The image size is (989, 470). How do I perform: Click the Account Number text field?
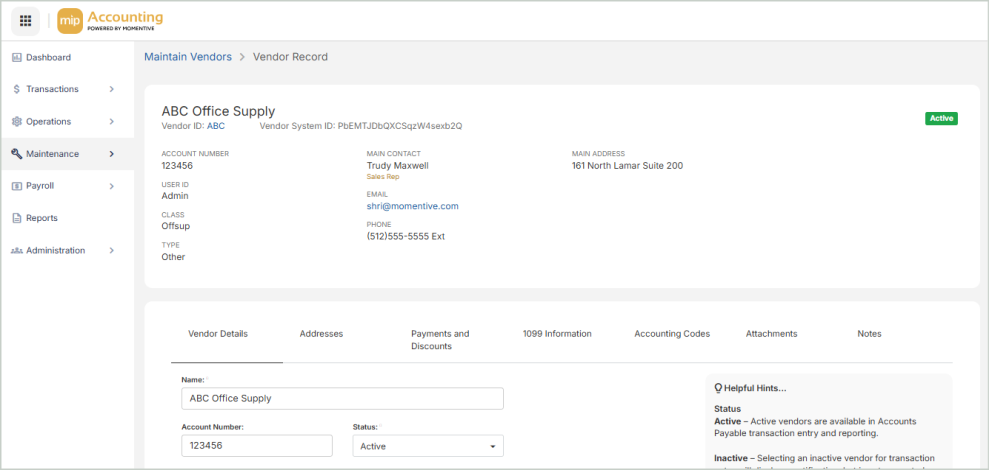tap(256, 446)
